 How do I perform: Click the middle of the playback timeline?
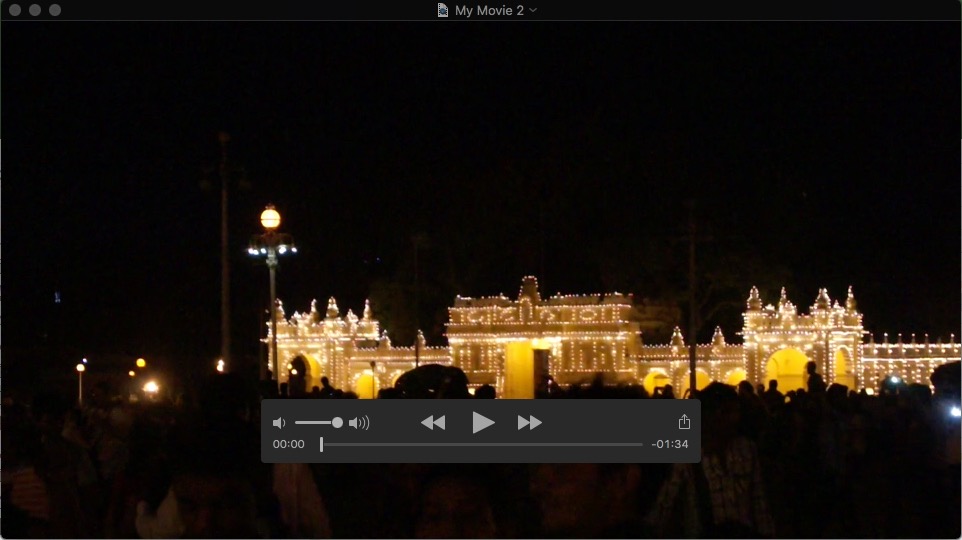coord(482,444)
